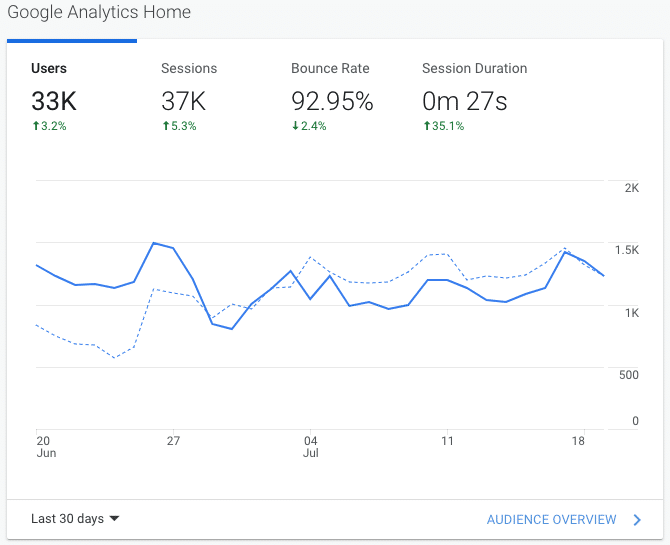Image resolution: width=670 pixels, height=545 pixels.
Task: Click the caret arrow beside Last 30 days
Action: [x=114, y=519]
